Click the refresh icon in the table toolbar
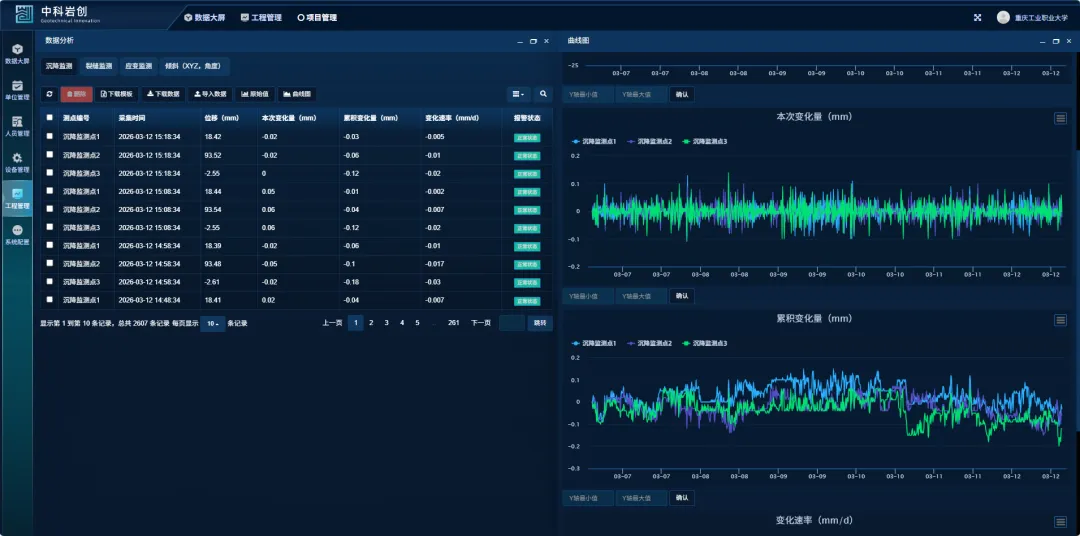The width and height of the screenshot is (1080, 536). click(x=49, y=94)
